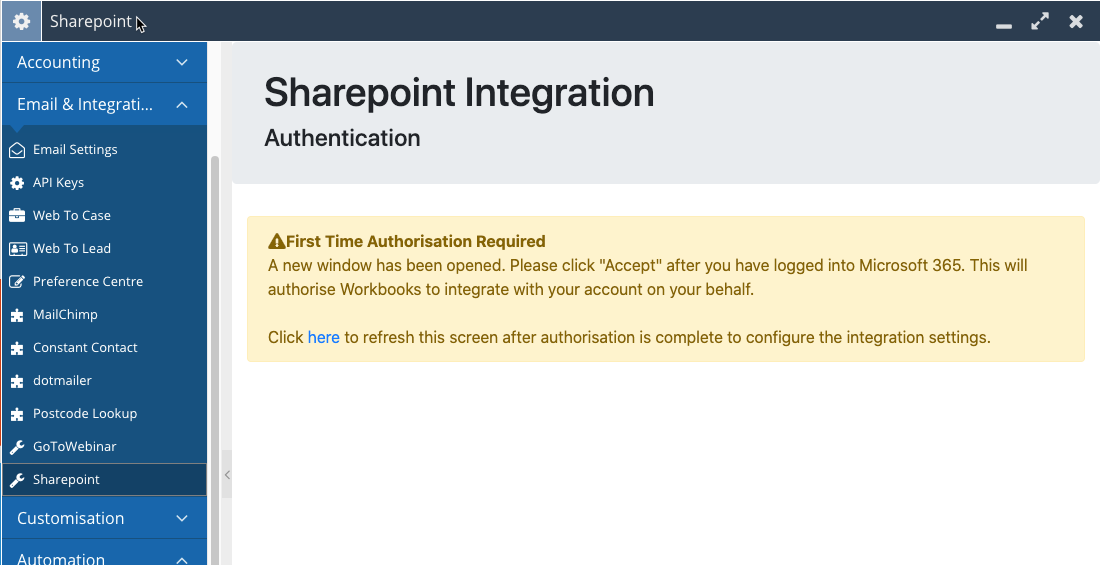The image size is (1101, 565).
Task: Expand the Customisation section
Action: tap(104, 518)
